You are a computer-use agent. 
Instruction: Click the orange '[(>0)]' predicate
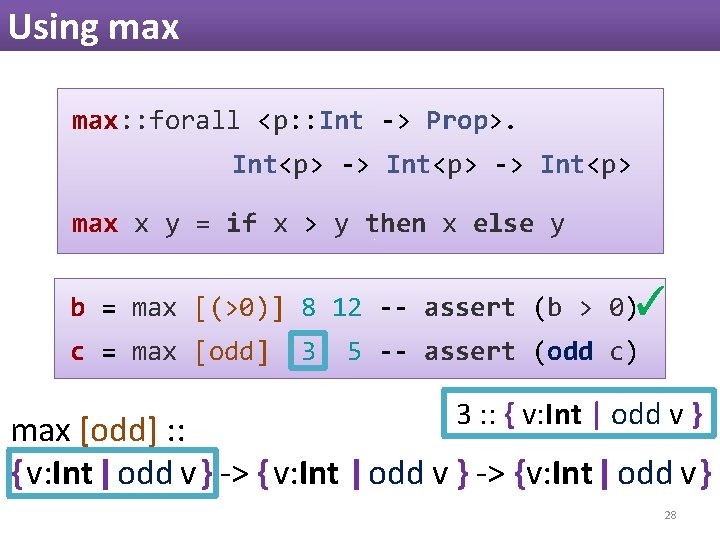(x=239, y=308)
